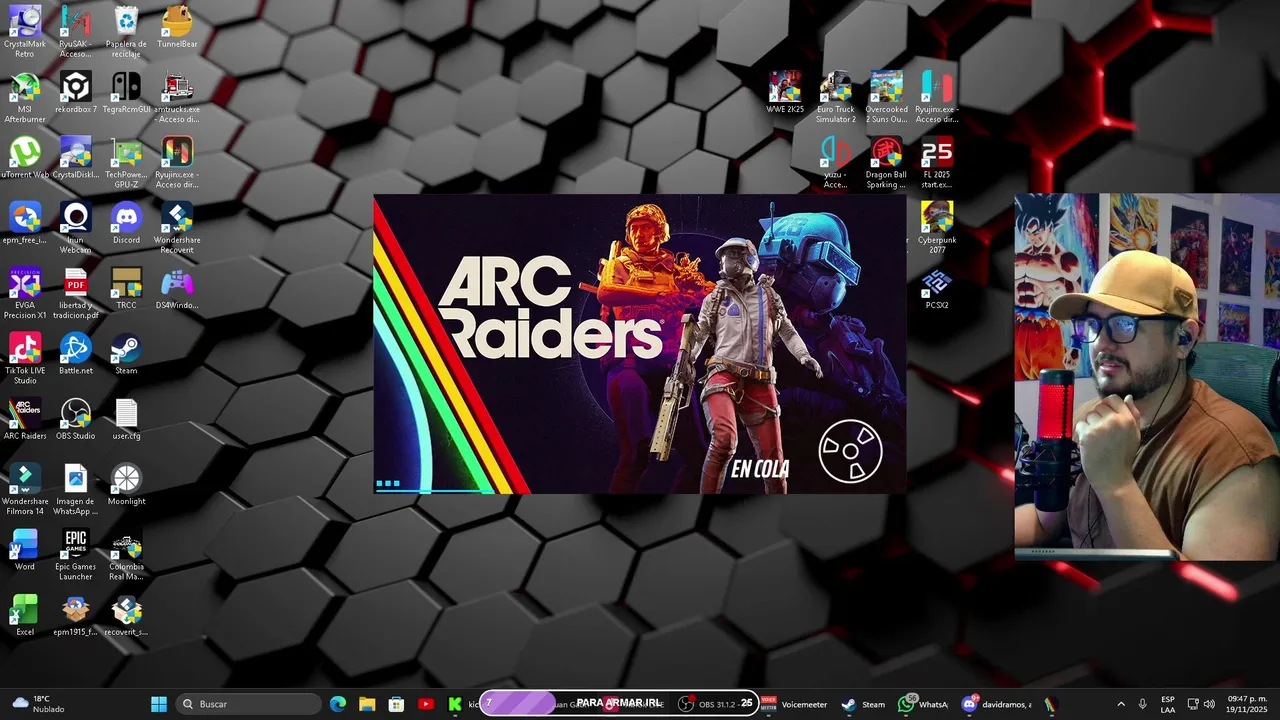Switch to the Steam taskbar window
This screenshot has height=720, width=1280.
pyautogui.click(x=864, y=704)
